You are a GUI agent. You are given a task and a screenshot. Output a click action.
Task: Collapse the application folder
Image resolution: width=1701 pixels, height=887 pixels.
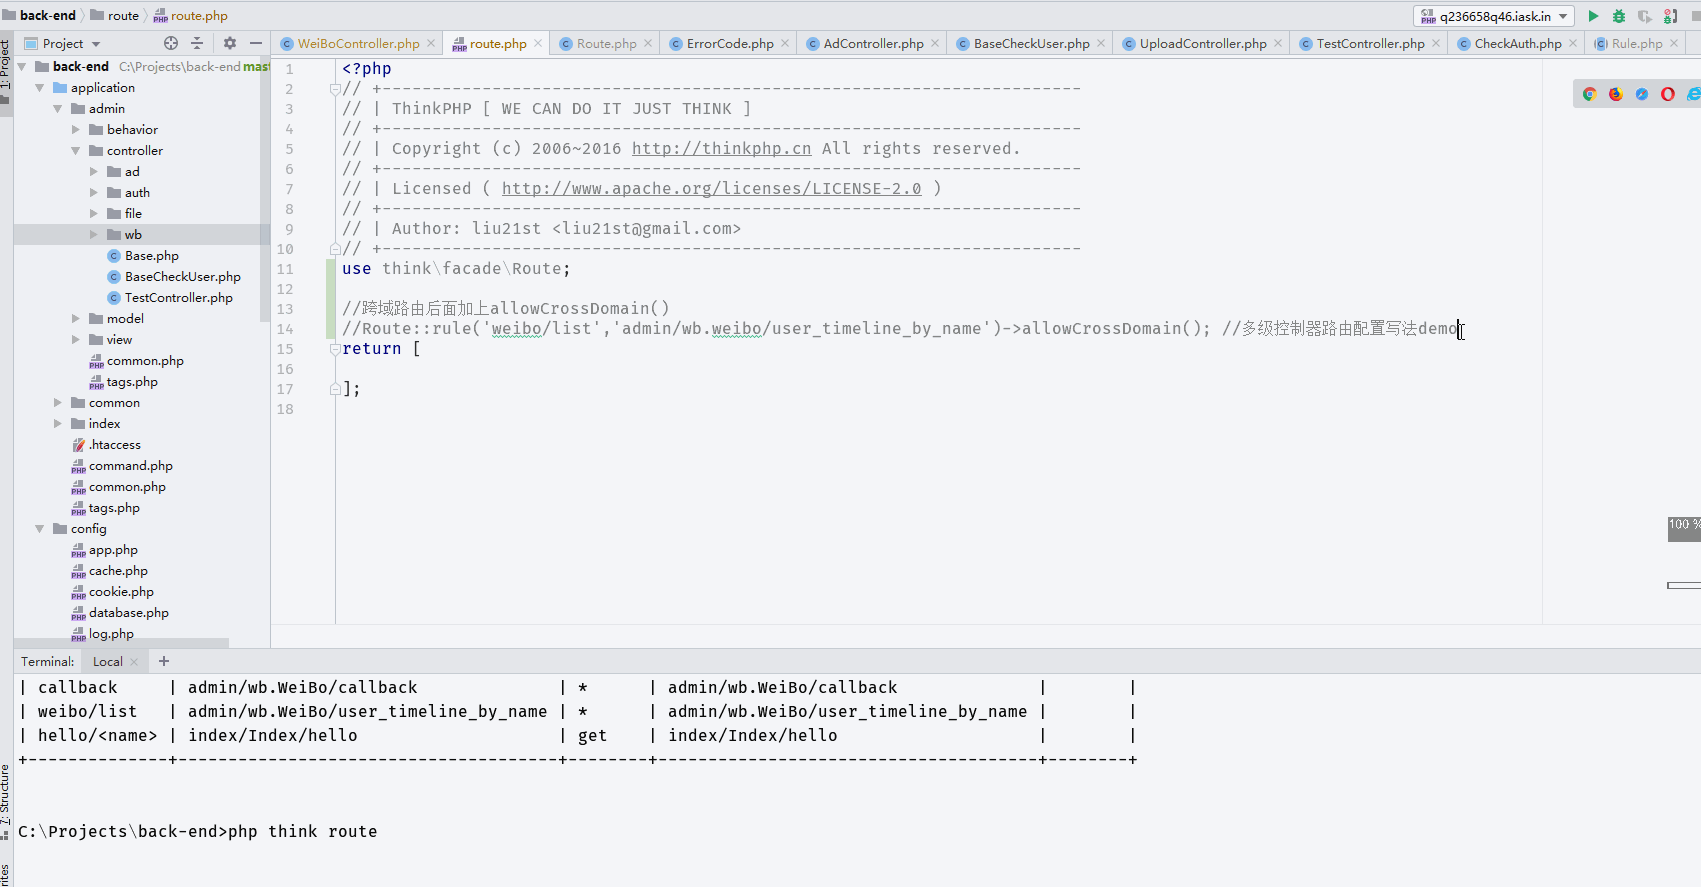click(x=40, y=87)
